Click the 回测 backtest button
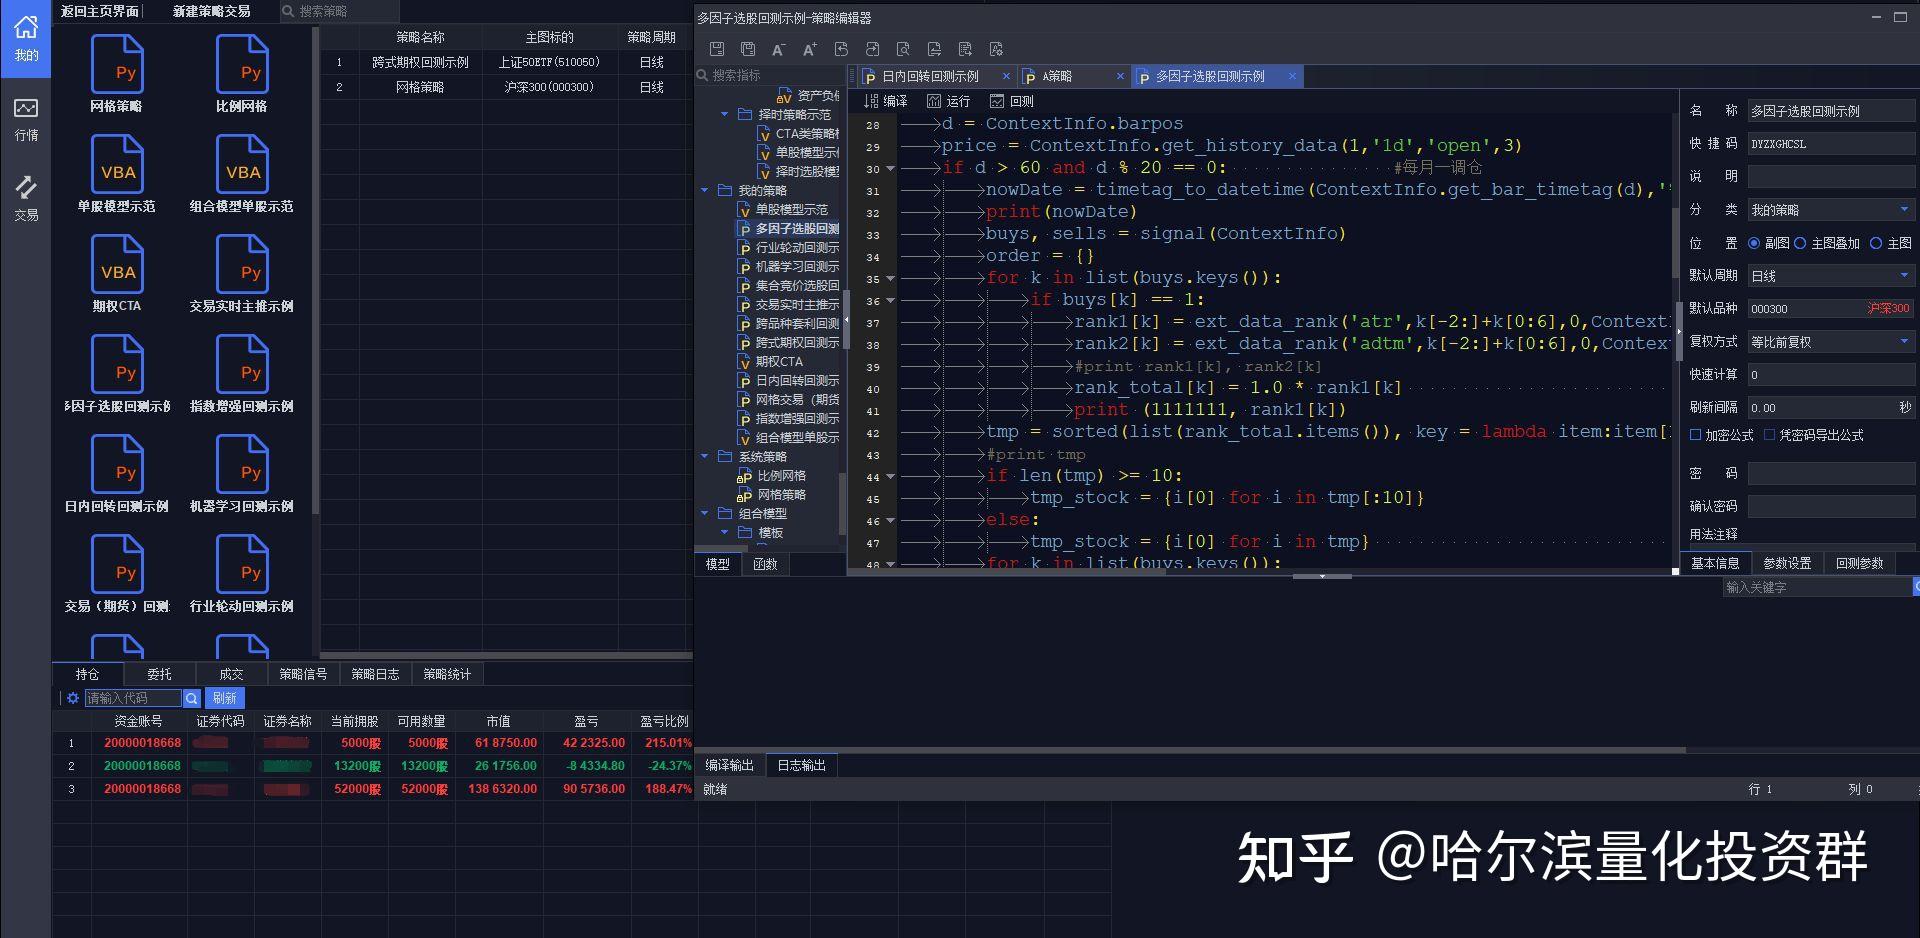1920x938 pixels. pyautogui.click(x=1011, y=101)
